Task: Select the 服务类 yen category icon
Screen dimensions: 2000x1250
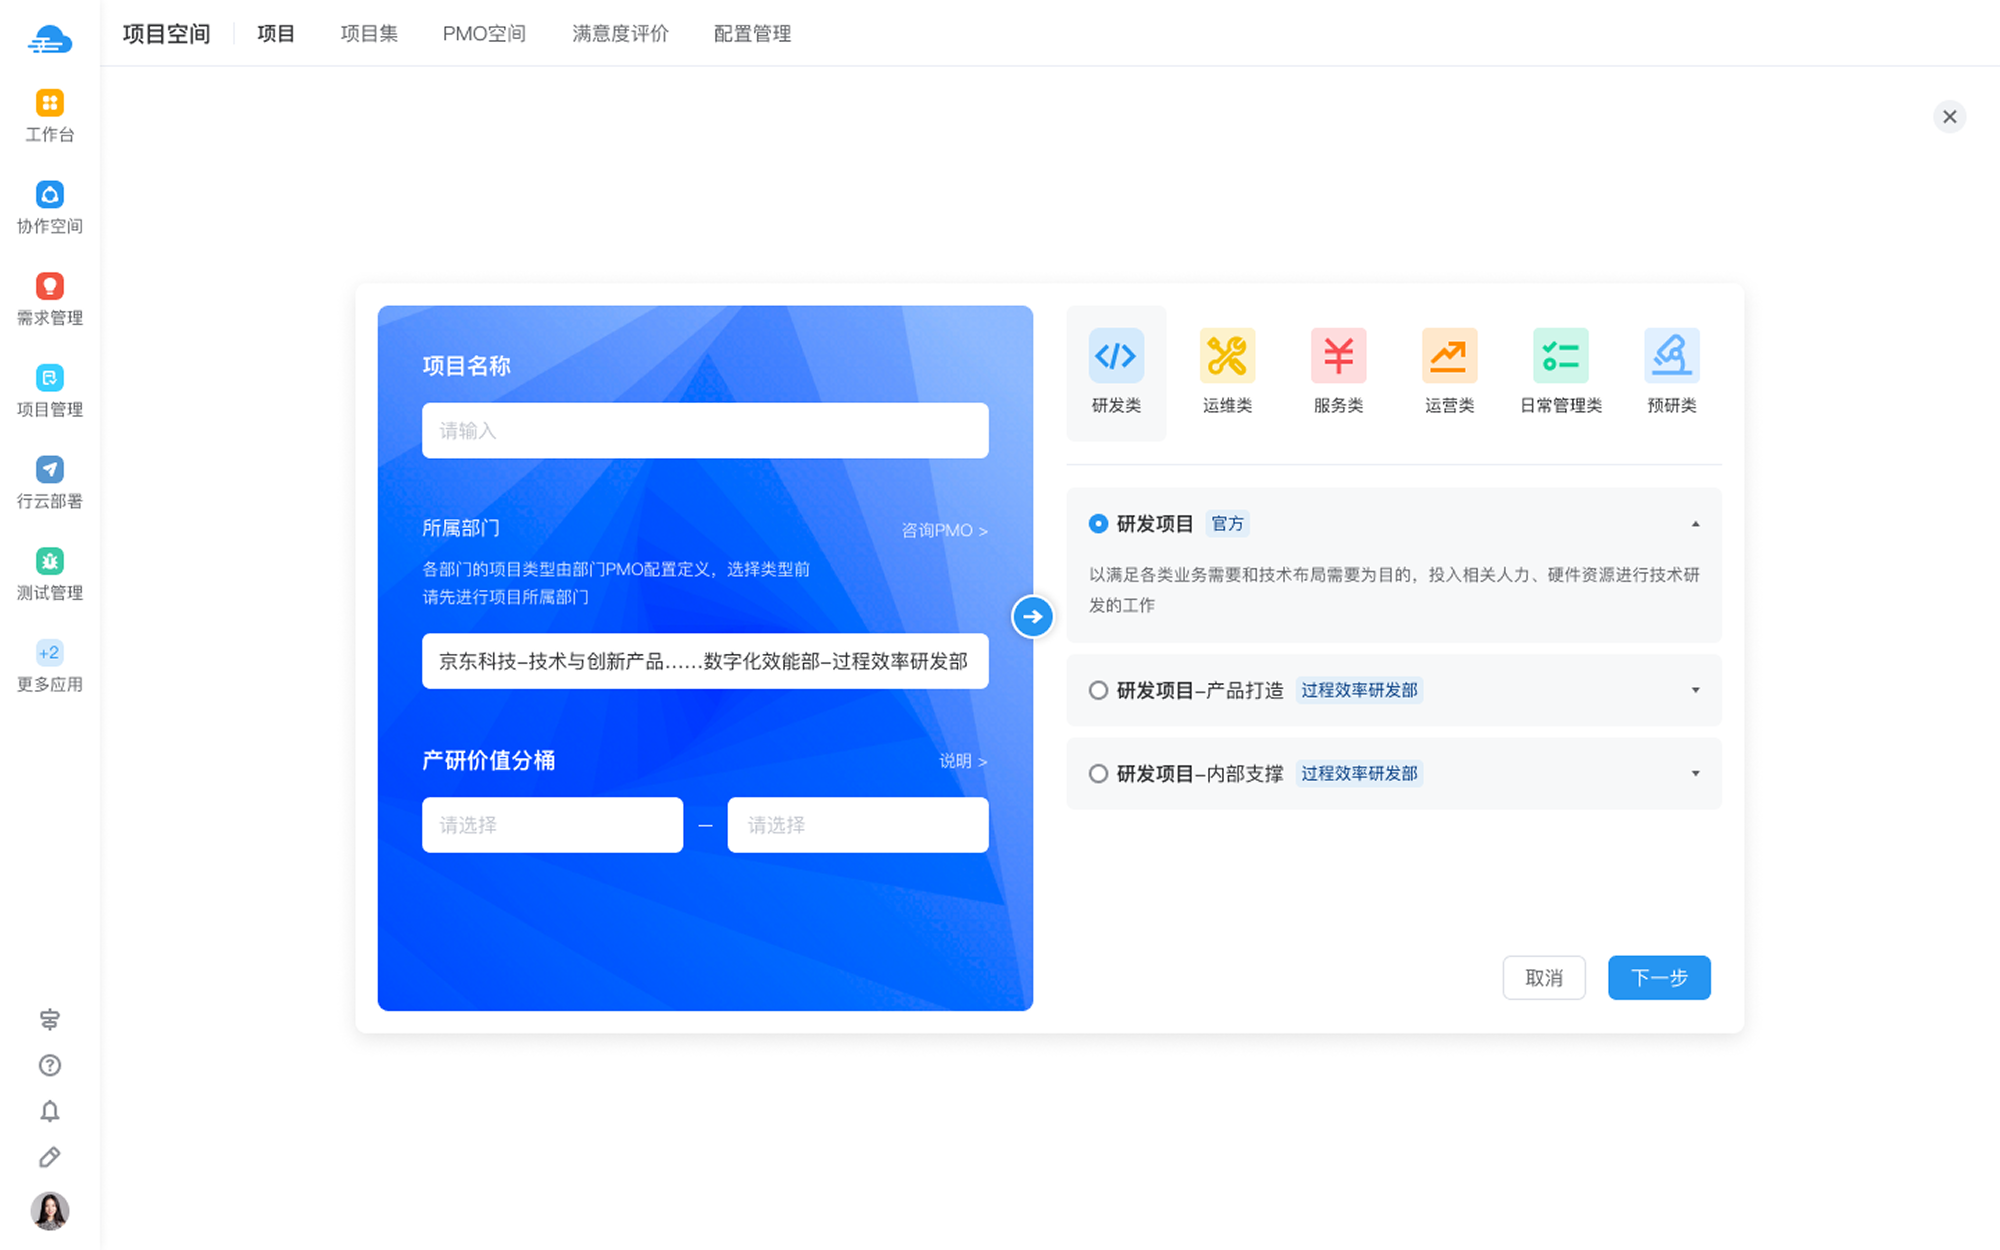Action: [1338, 357]
